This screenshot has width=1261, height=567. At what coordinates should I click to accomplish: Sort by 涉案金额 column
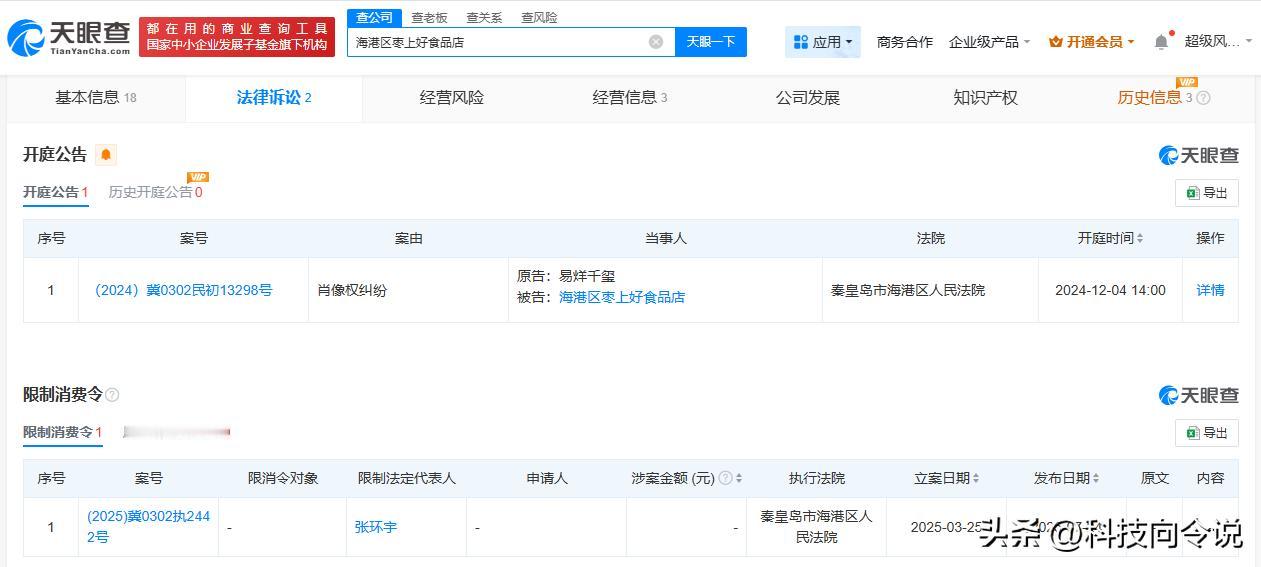[739, 478]
